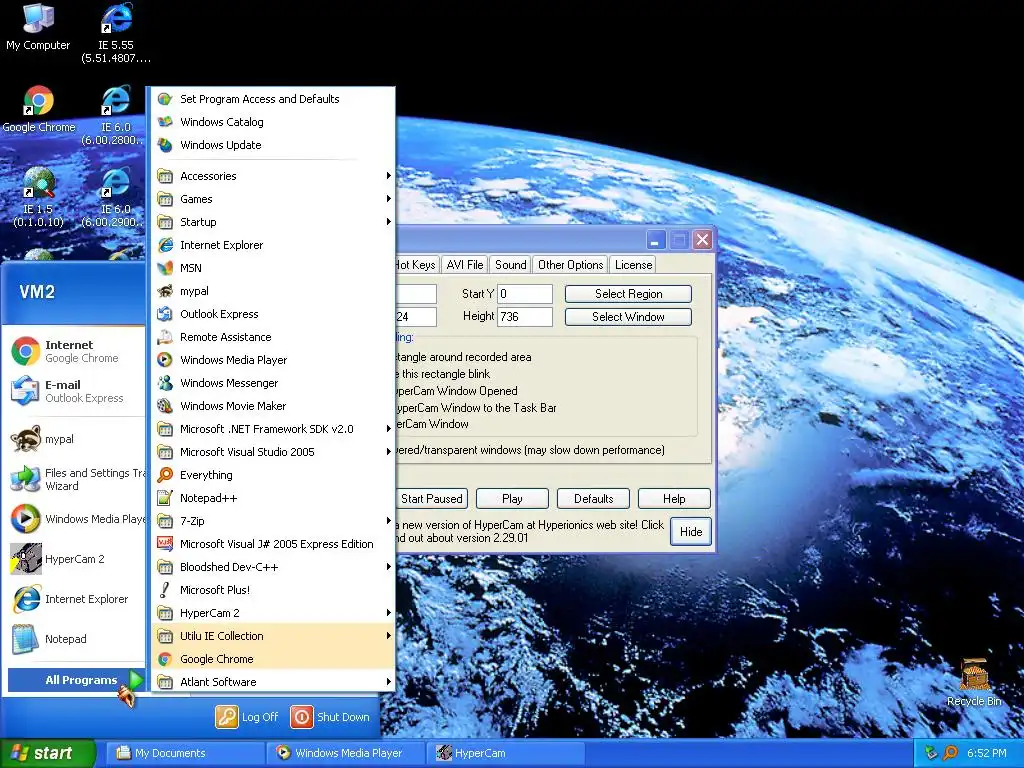Viewport: 1024px width, 768px height.
Task: Open My Computer desktop icon
Action: [x=38, y=27]
